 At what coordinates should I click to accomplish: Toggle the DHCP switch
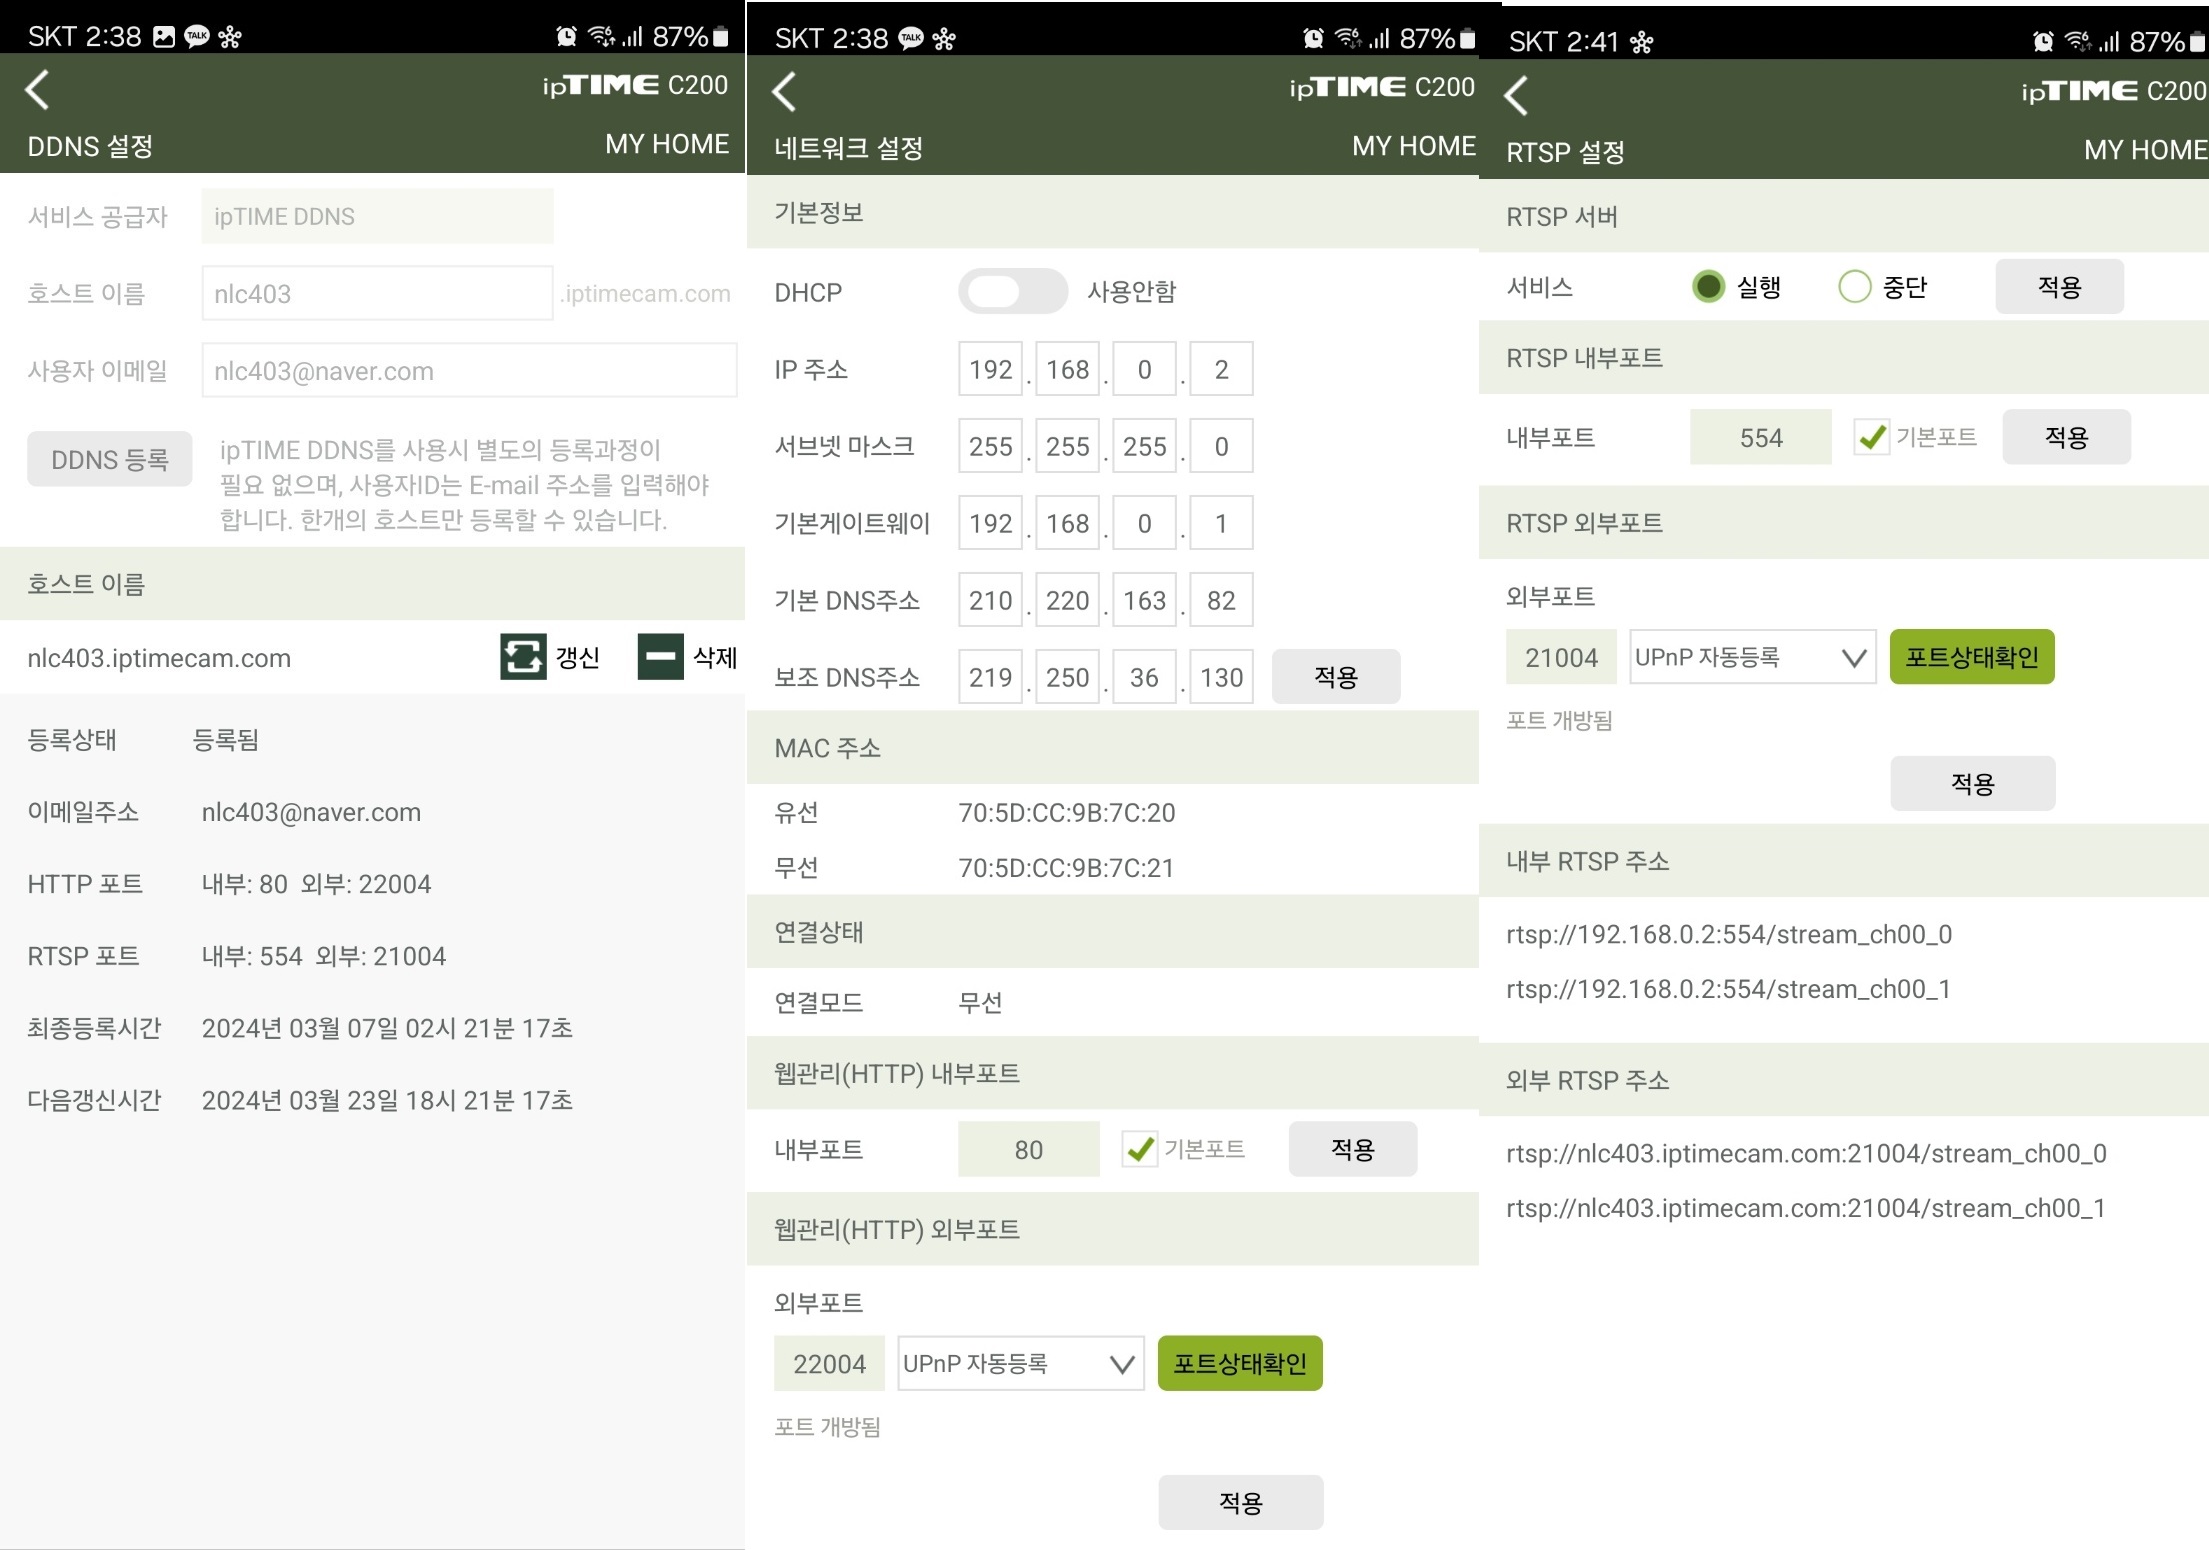click(1012, 292)
